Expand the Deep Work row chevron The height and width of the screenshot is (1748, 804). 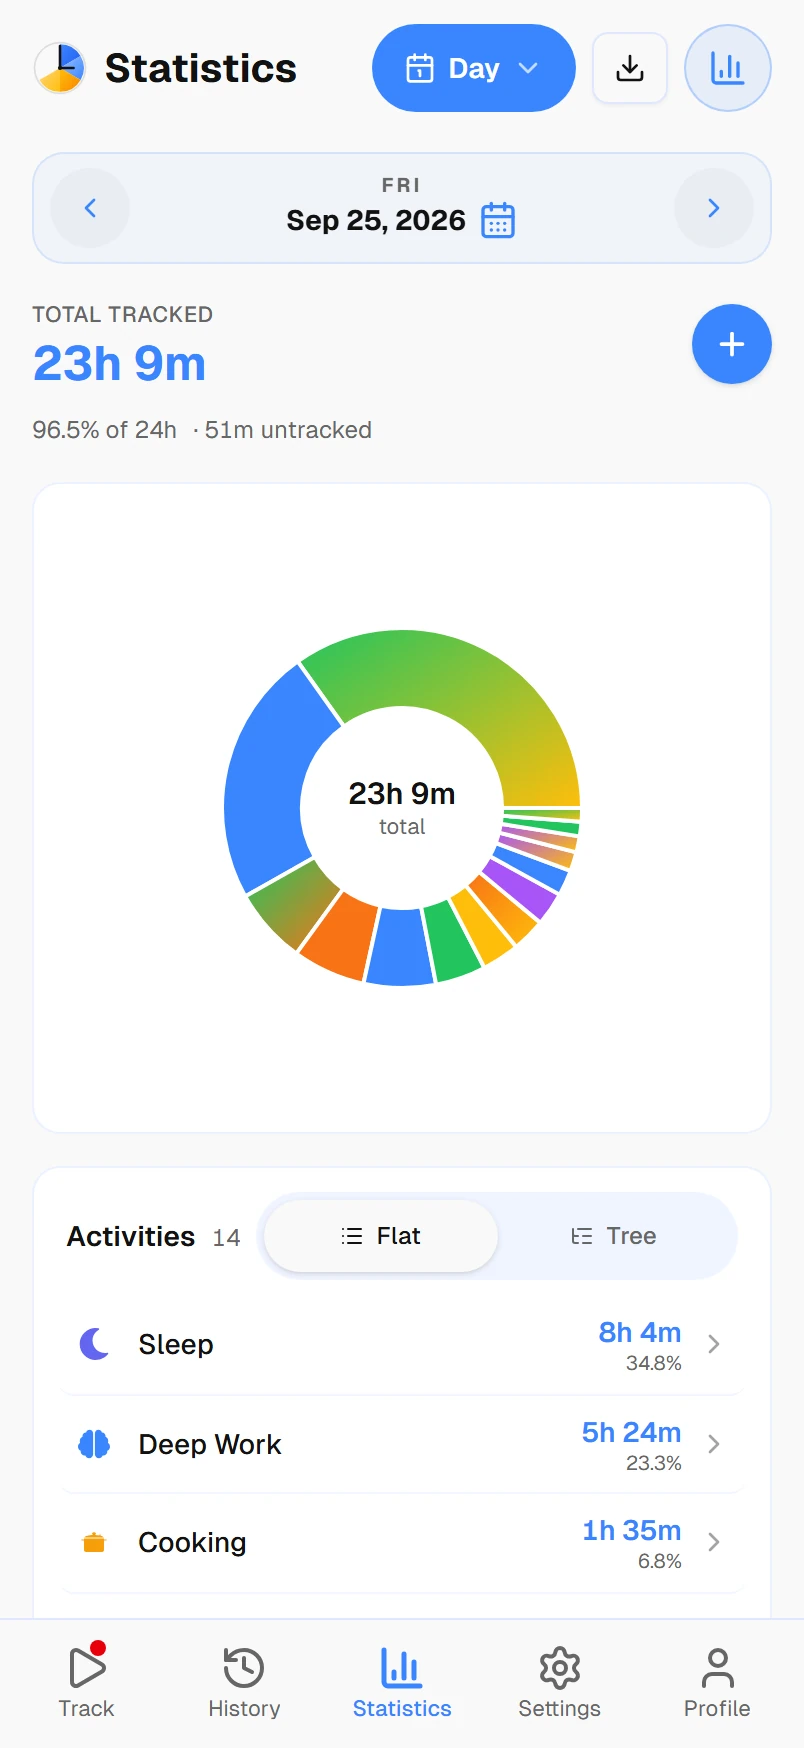point(714,1444)
